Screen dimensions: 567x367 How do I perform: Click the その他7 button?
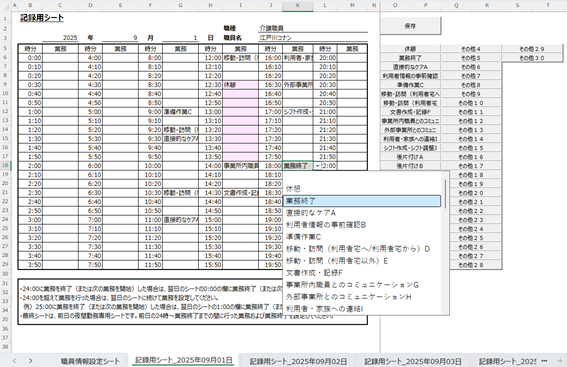(x=471, y=76)
